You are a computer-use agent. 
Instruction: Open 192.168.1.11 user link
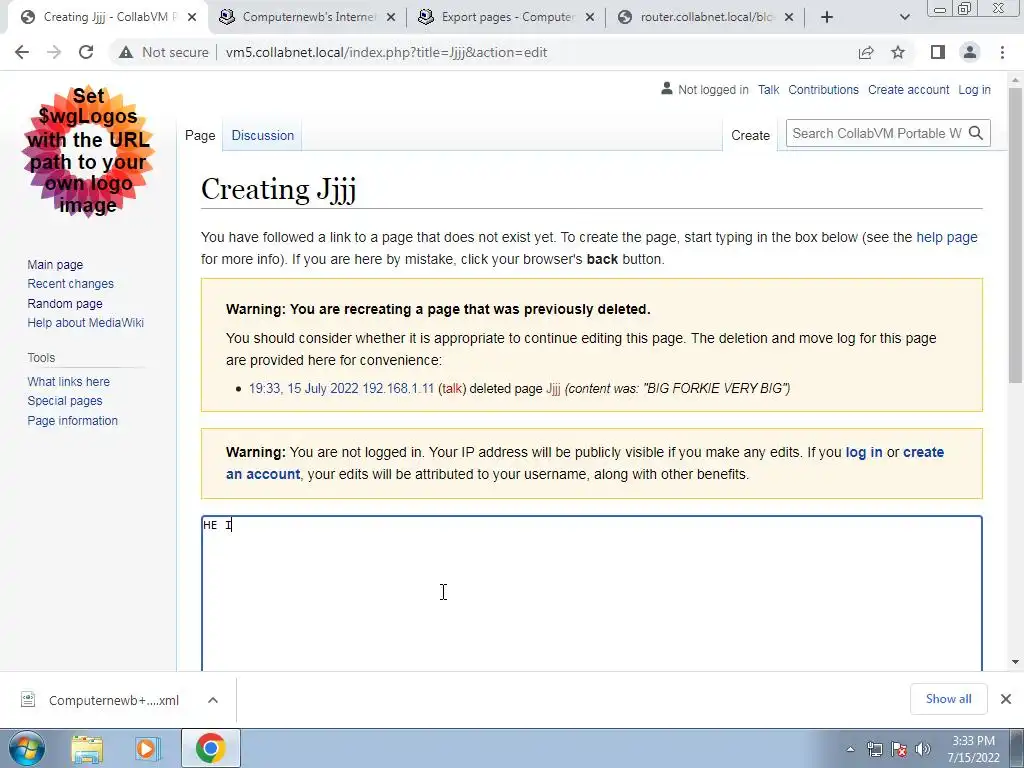[x=398, y=389]
